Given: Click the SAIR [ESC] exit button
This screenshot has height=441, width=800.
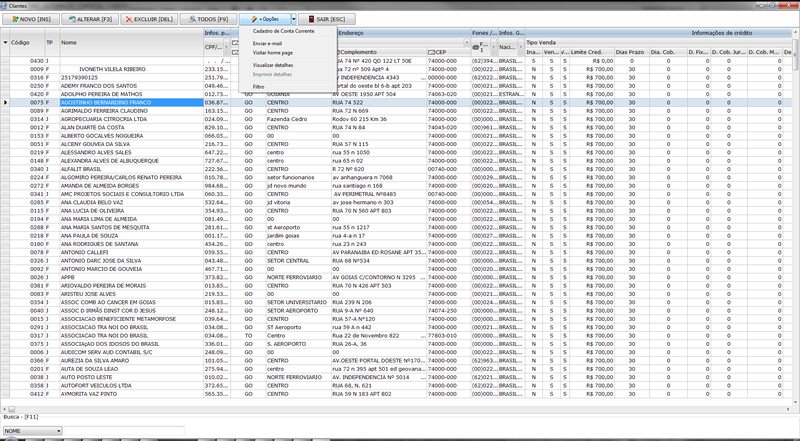Looking at the screenshot, I should 329,19.
